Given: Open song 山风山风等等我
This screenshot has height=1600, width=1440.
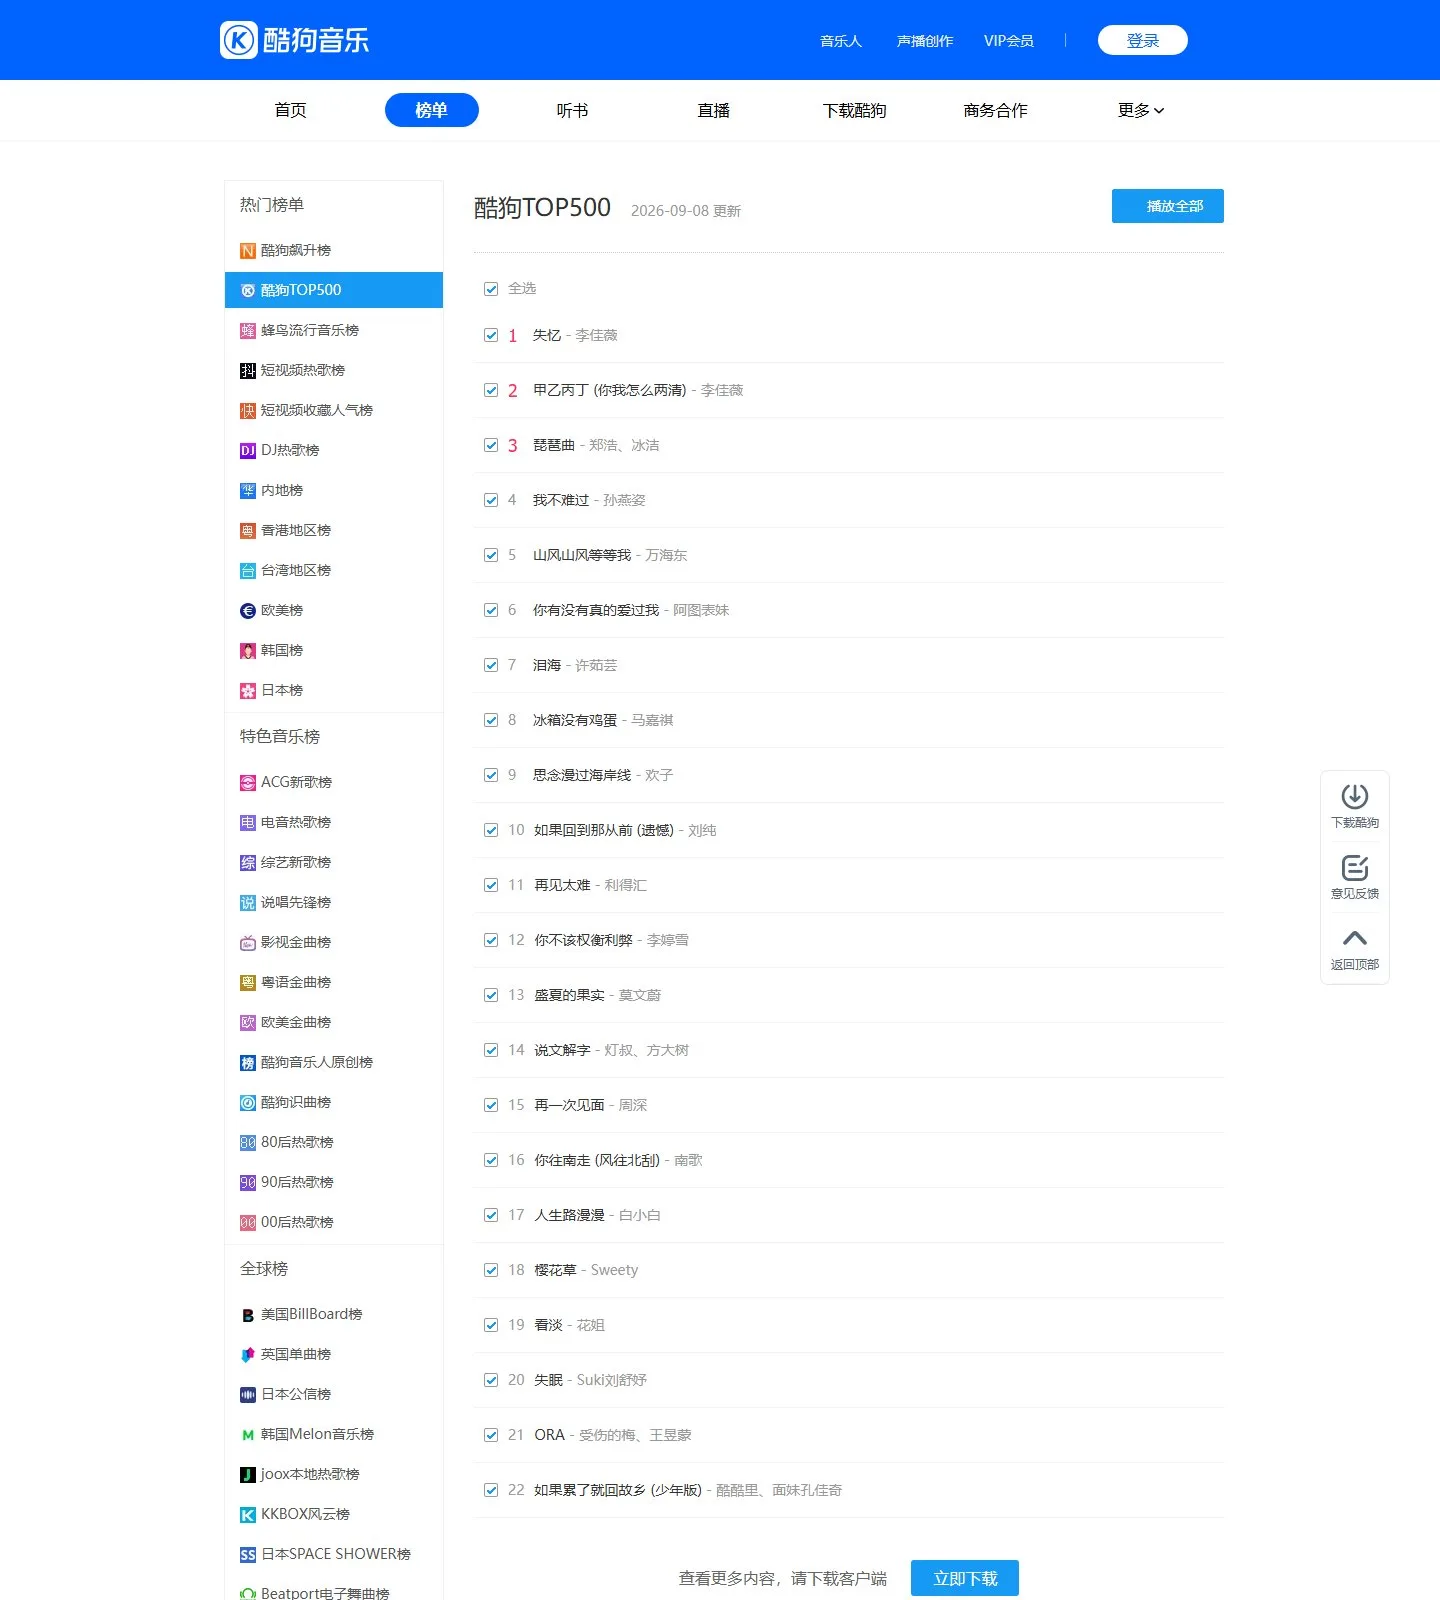Looking at the screenshot, I should pyautogui.click(x=582, y=555).
